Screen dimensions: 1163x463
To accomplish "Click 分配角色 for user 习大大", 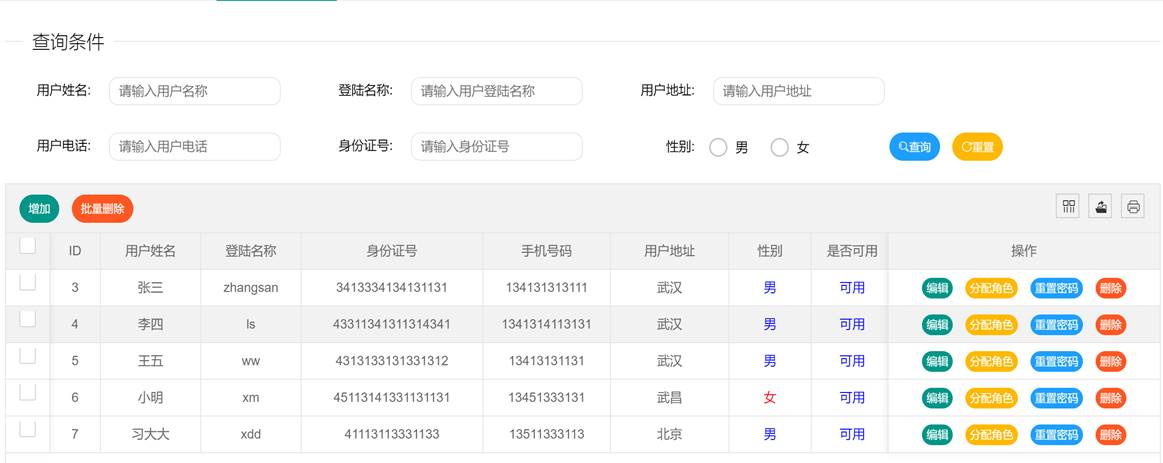I will coord(992,435).
